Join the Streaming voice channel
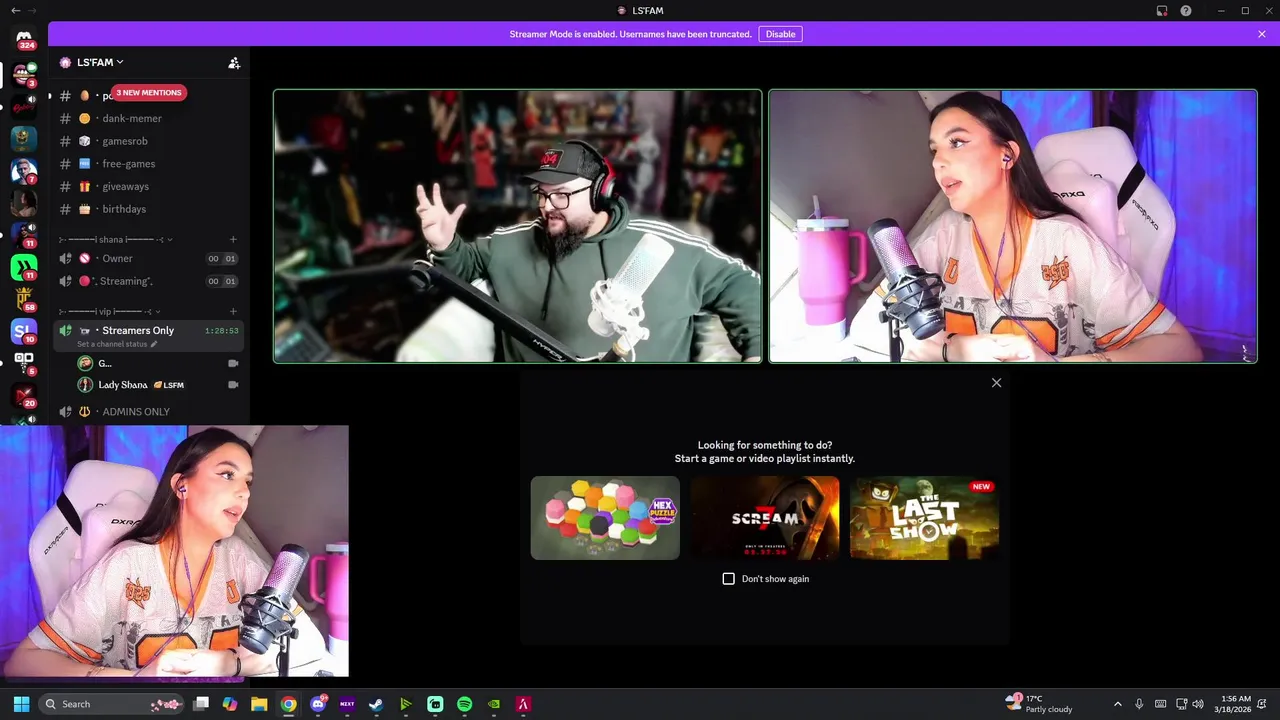This screenshot has width=1280, height=720. click(150, 281)
